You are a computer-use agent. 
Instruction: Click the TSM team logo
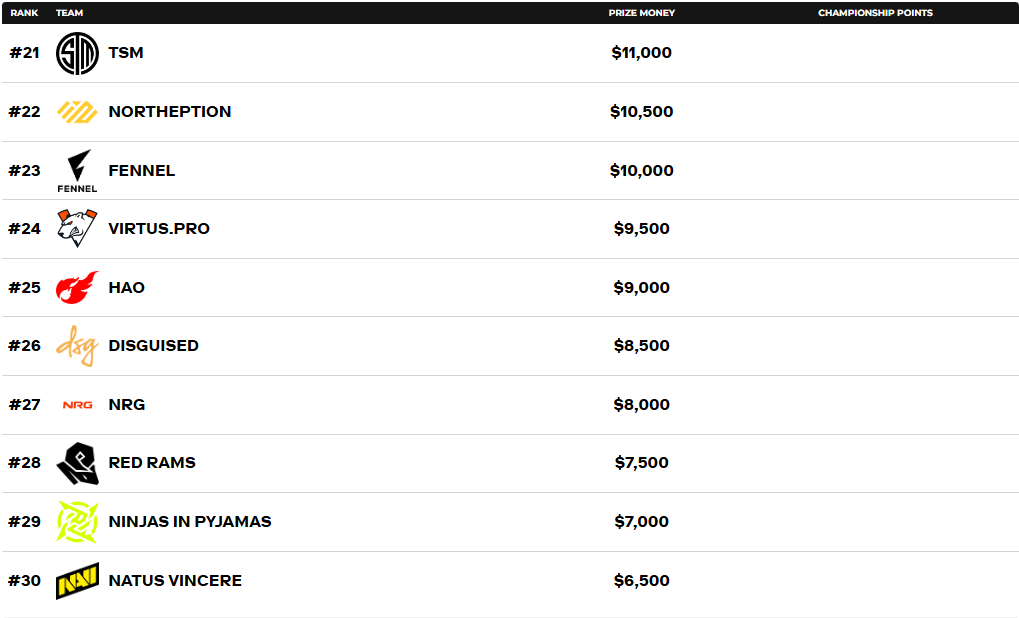tap(77, 53)
